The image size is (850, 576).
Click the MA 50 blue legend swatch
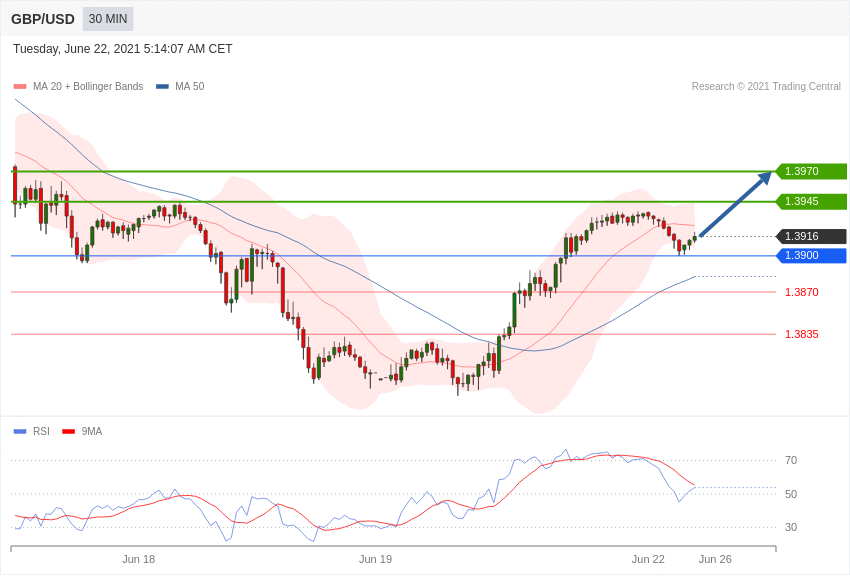click(x=162, y=87)
